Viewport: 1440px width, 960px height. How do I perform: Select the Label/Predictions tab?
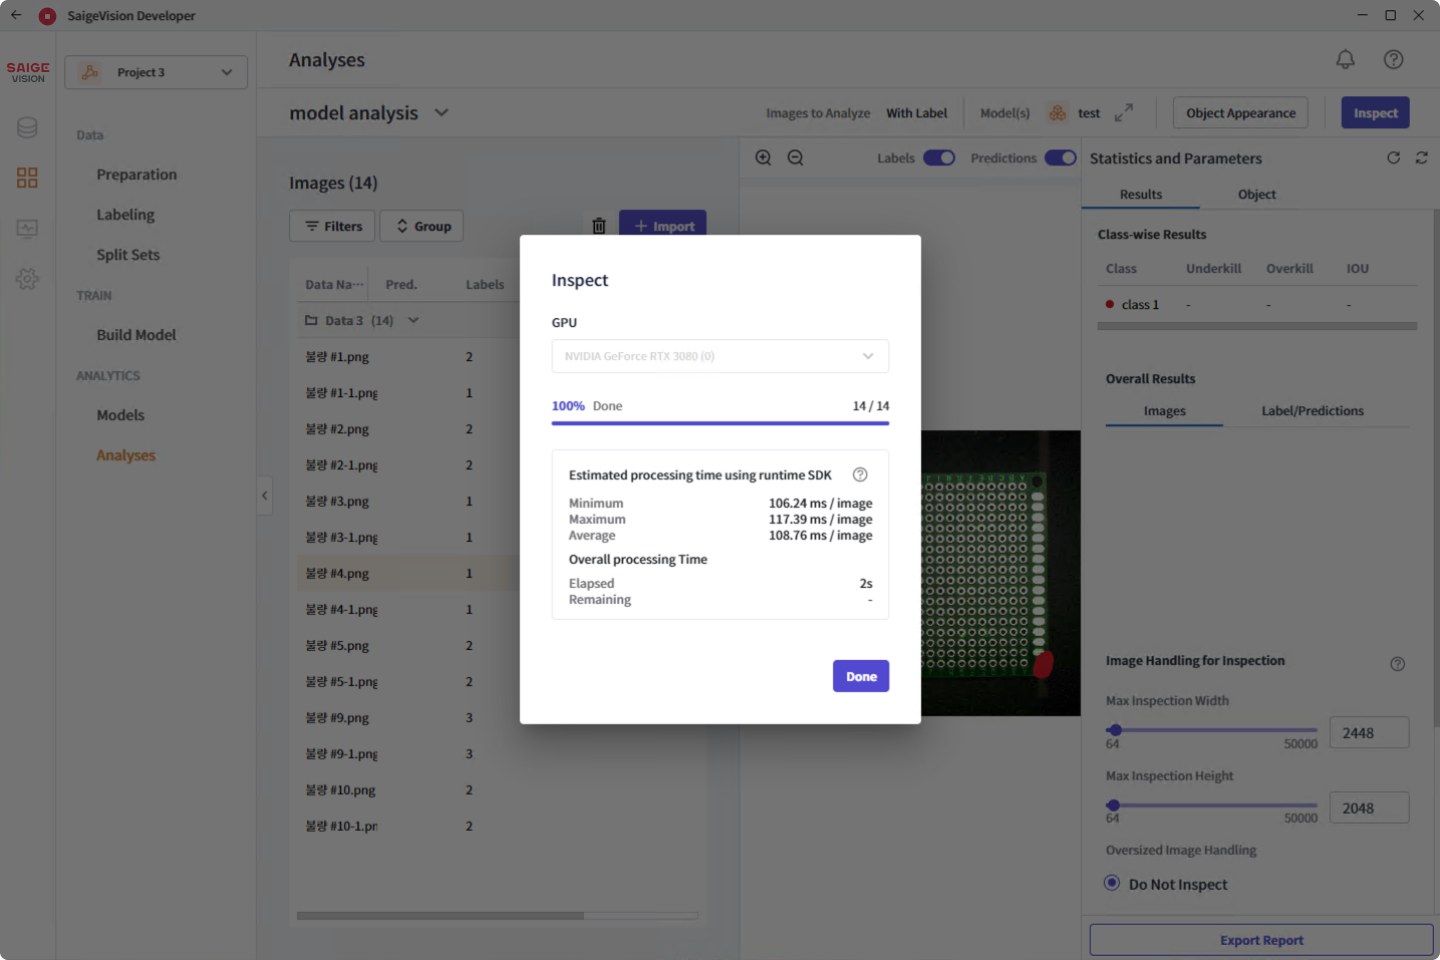pyautogui.click(x=1312, y=411)
